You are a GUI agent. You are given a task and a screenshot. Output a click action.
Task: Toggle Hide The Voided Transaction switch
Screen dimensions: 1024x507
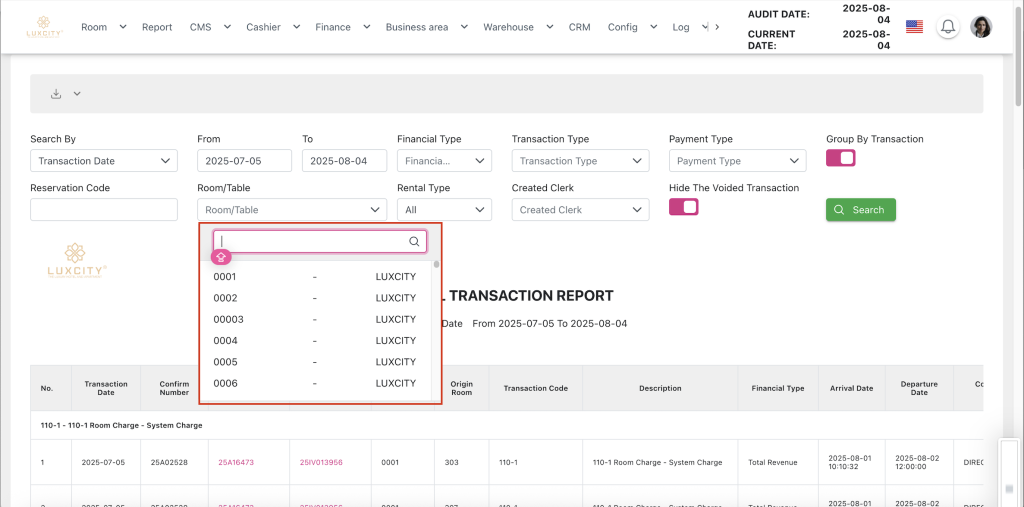[683, 207]
